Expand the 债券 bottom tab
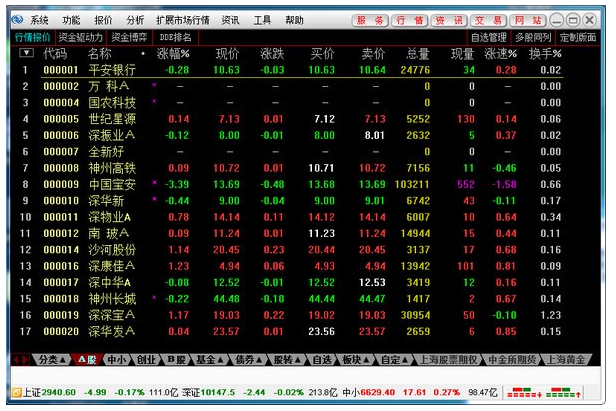Viewport: 616px width, 411px height. point(248,360)
